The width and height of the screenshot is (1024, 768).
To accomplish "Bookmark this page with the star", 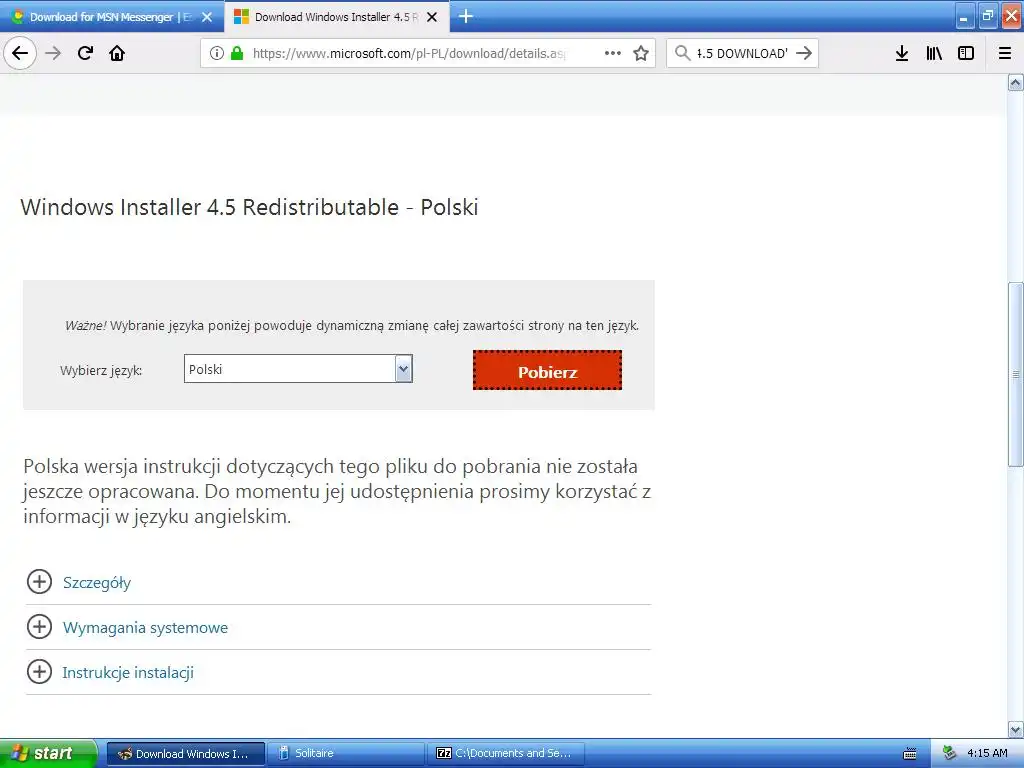I will point(641,53).
